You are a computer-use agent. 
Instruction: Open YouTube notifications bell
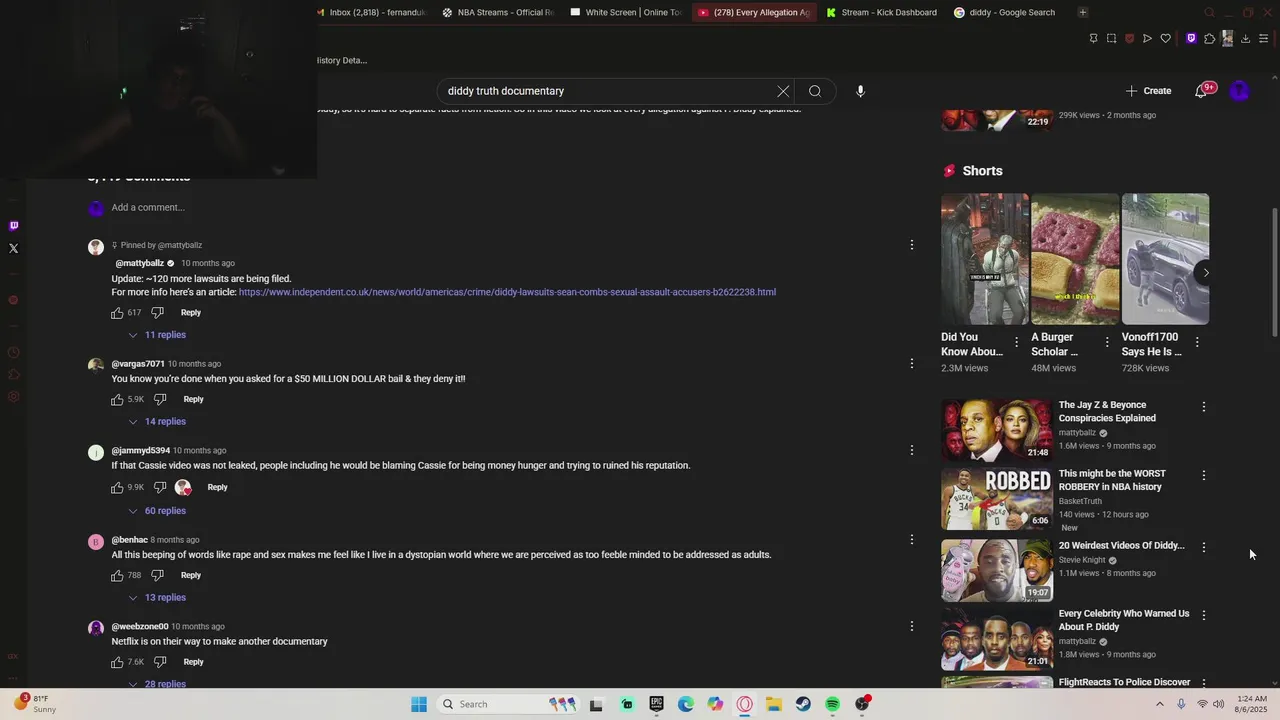(1201, 91)
